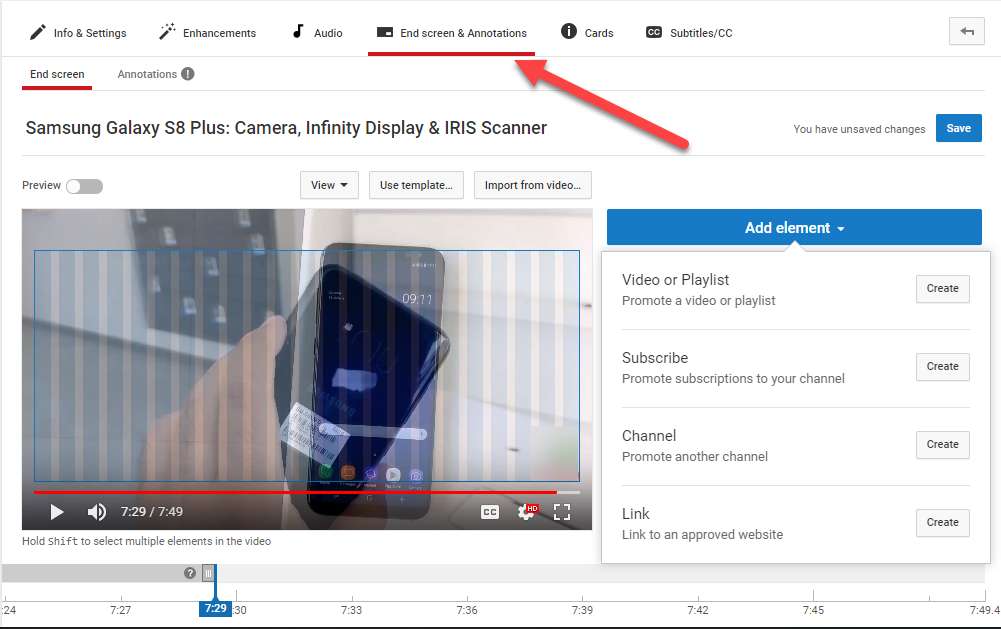The image size is (1001, 629).
Task: Click 'You have unsaved changes' text
Action: 859,129
